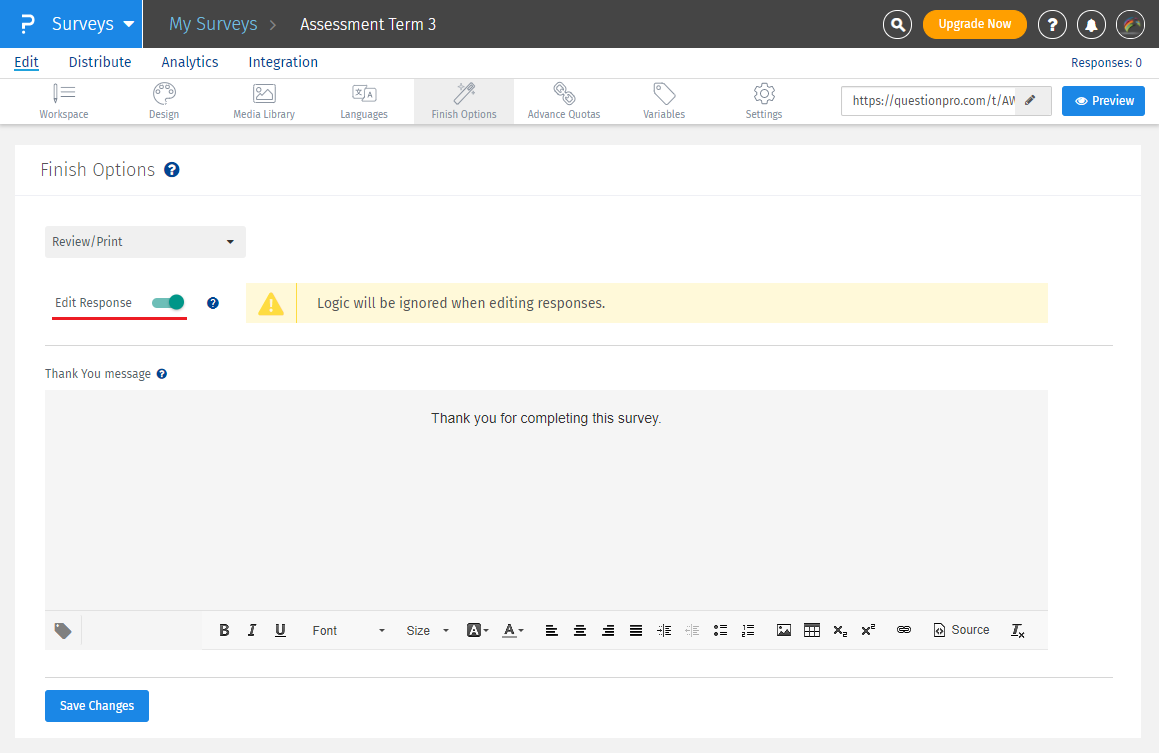Toggle Source view in editor
Viewport: 1159px width, 753px height.
pos(961,630)
